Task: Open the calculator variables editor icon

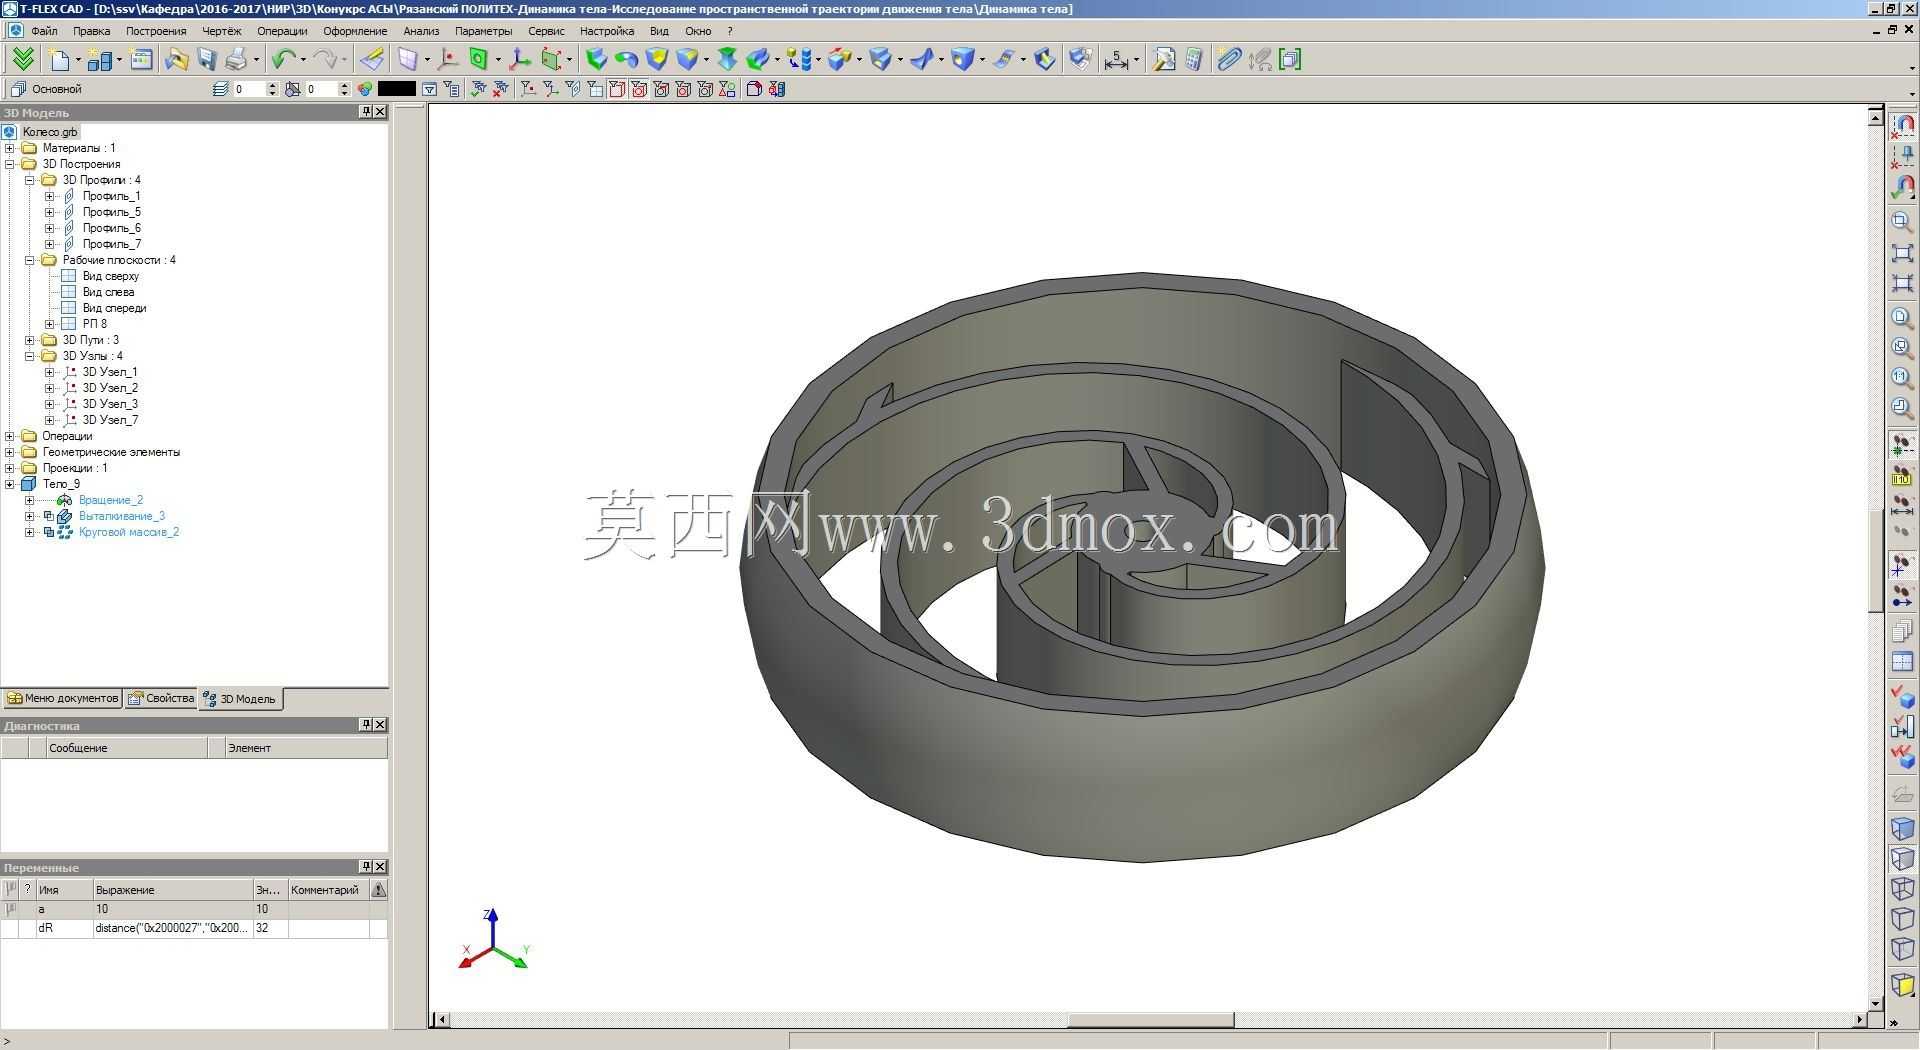Action: click(1194, 60)
